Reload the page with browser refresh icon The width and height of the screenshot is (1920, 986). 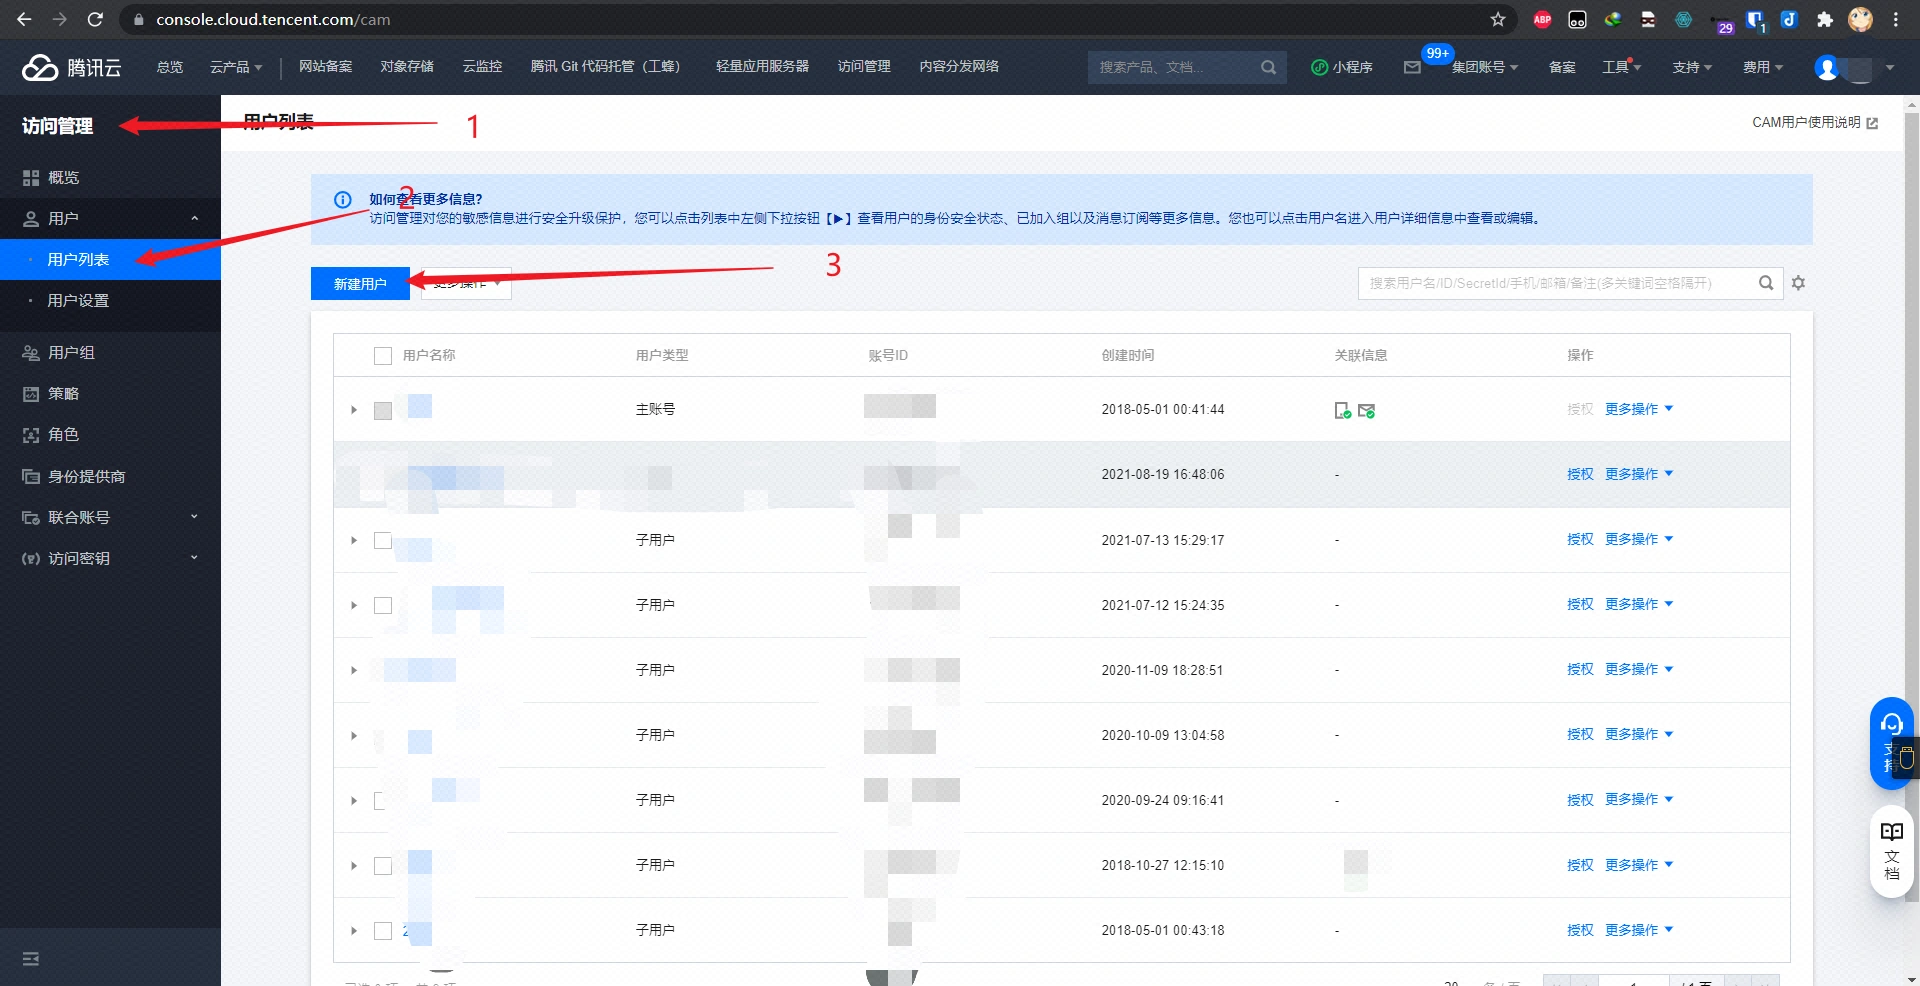(x=95, y=19)
